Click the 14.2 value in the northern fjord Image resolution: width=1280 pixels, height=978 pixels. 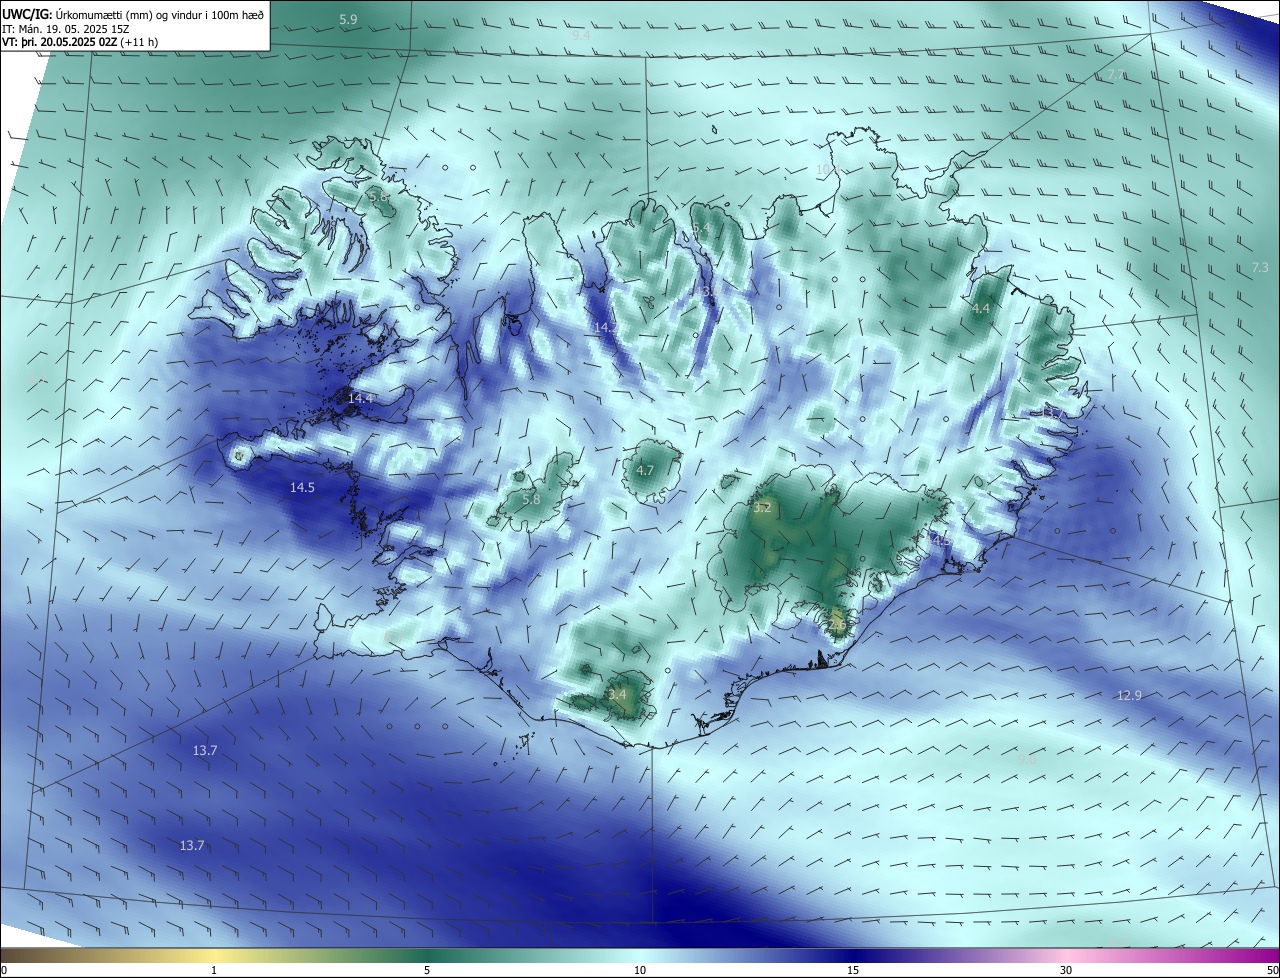pyautogui.click(x=606, y=328)
